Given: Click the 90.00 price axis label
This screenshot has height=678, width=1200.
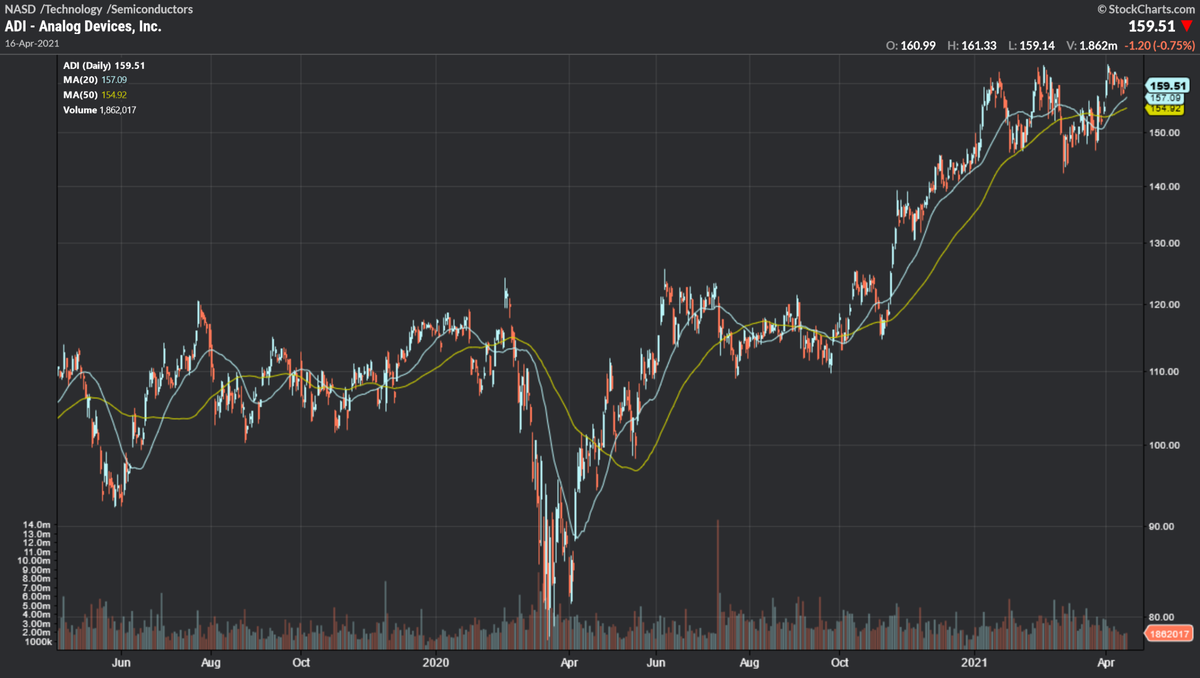Looking at the screenshot, I should point(1164,526).
